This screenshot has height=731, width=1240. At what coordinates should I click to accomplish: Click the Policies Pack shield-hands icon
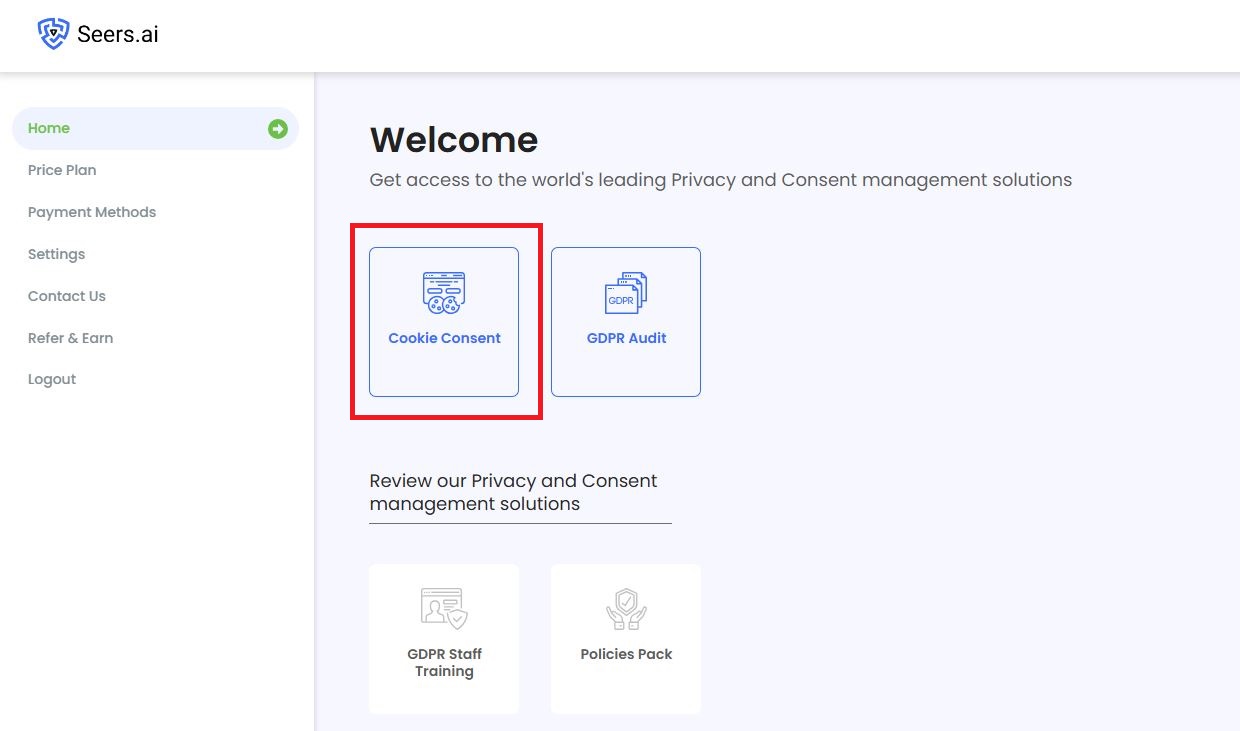[626, 608]
